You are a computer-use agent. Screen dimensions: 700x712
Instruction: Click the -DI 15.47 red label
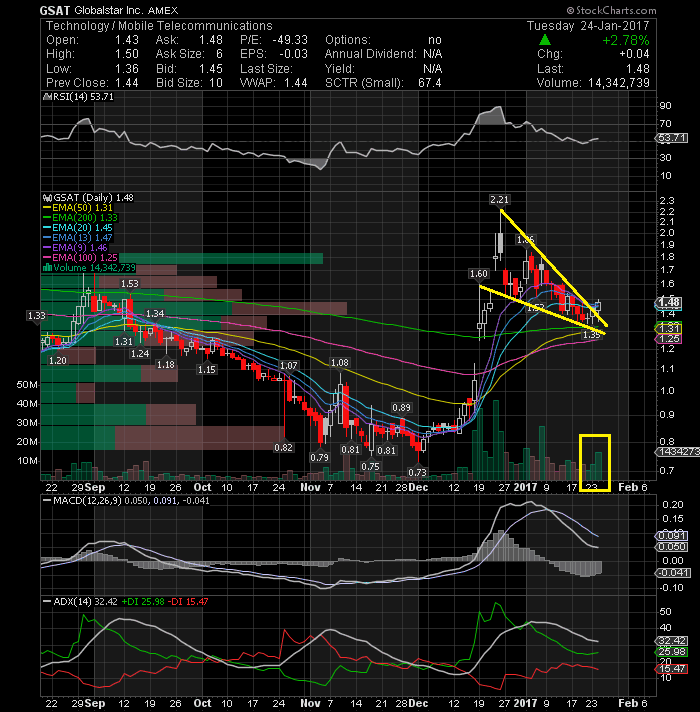[x=188, y=602]
